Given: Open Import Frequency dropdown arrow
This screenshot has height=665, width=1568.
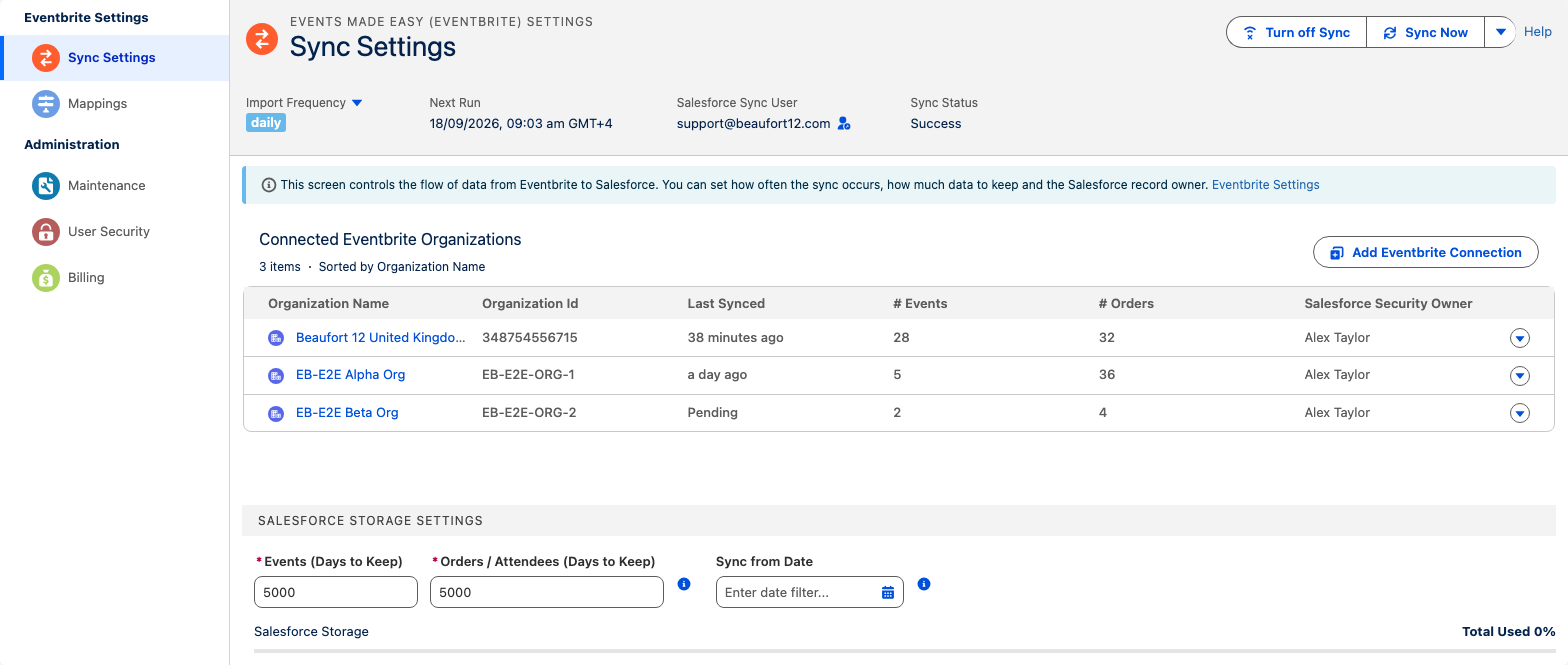Looking at the screenshot, I should click(357, 103).
